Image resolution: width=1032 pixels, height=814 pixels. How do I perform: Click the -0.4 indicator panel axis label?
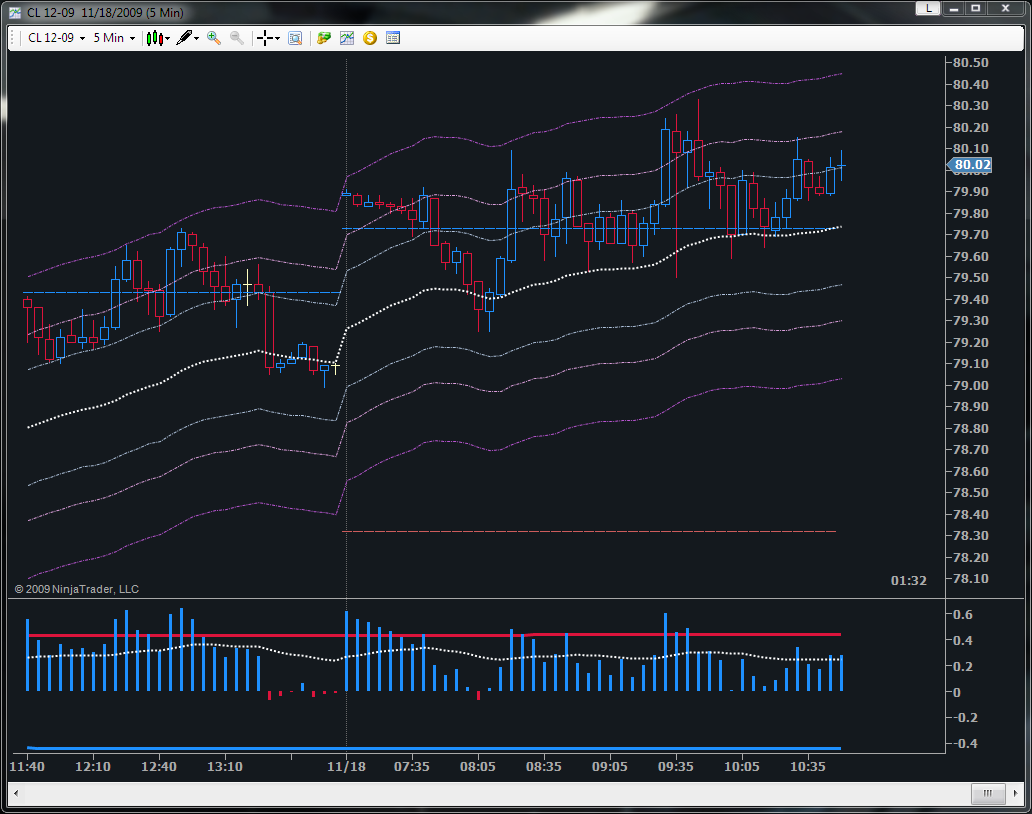(x=966, y=744)
